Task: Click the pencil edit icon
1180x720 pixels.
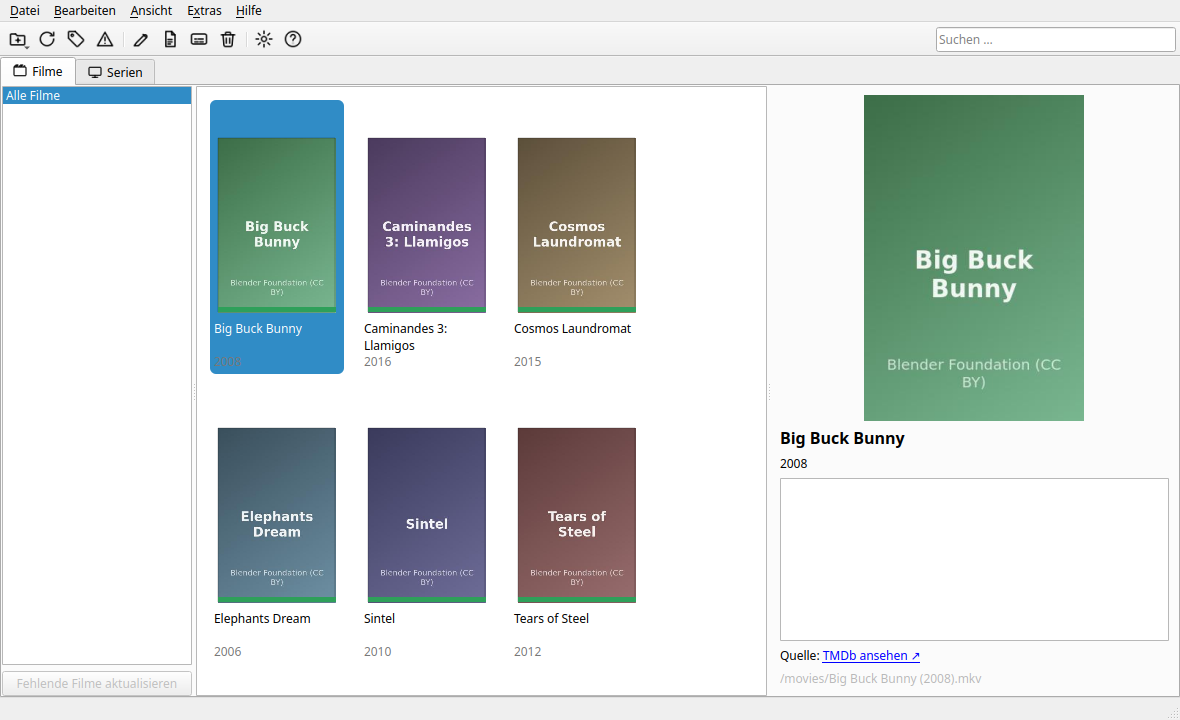Action: (x=141, y=39)
